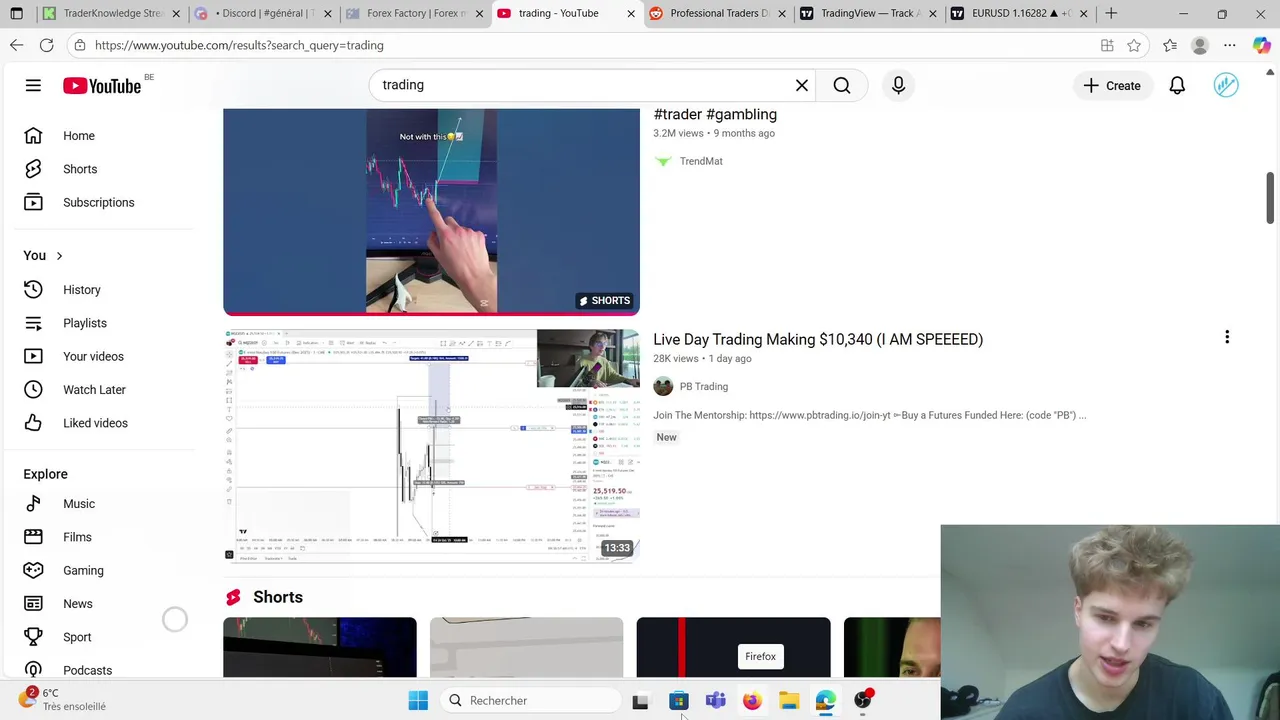Open PB Trading channel avatar
1280x720 pixels.
tap(663, 386)
